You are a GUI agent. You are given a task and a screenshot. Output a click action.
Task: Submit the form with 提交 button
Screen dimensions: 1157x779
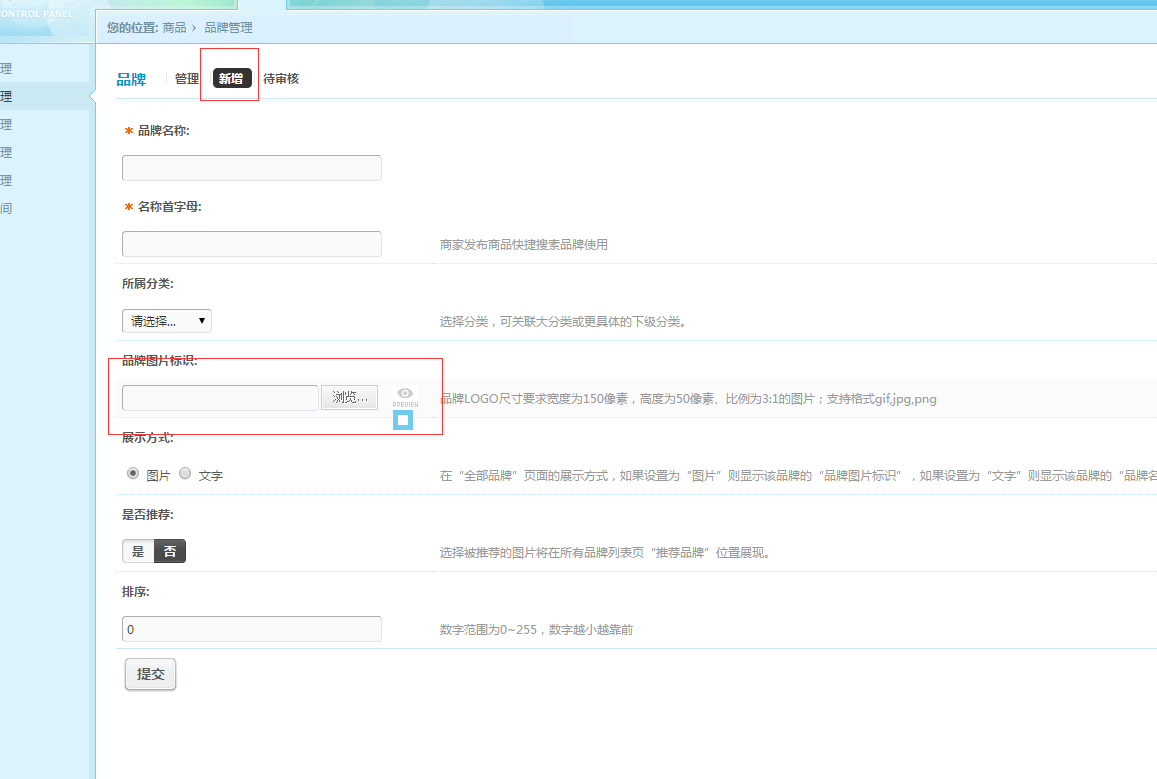151,674
